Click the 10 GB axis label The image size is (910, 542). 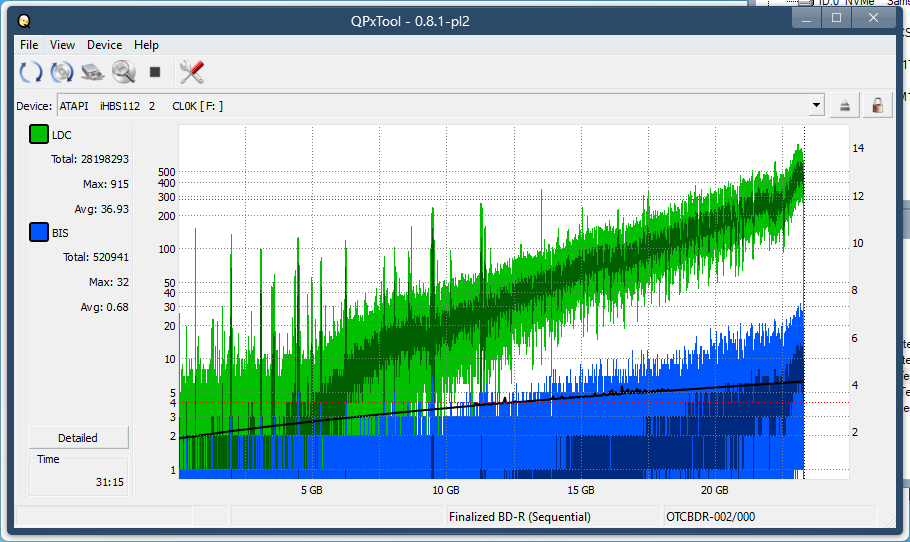click(x=446, y=490)
